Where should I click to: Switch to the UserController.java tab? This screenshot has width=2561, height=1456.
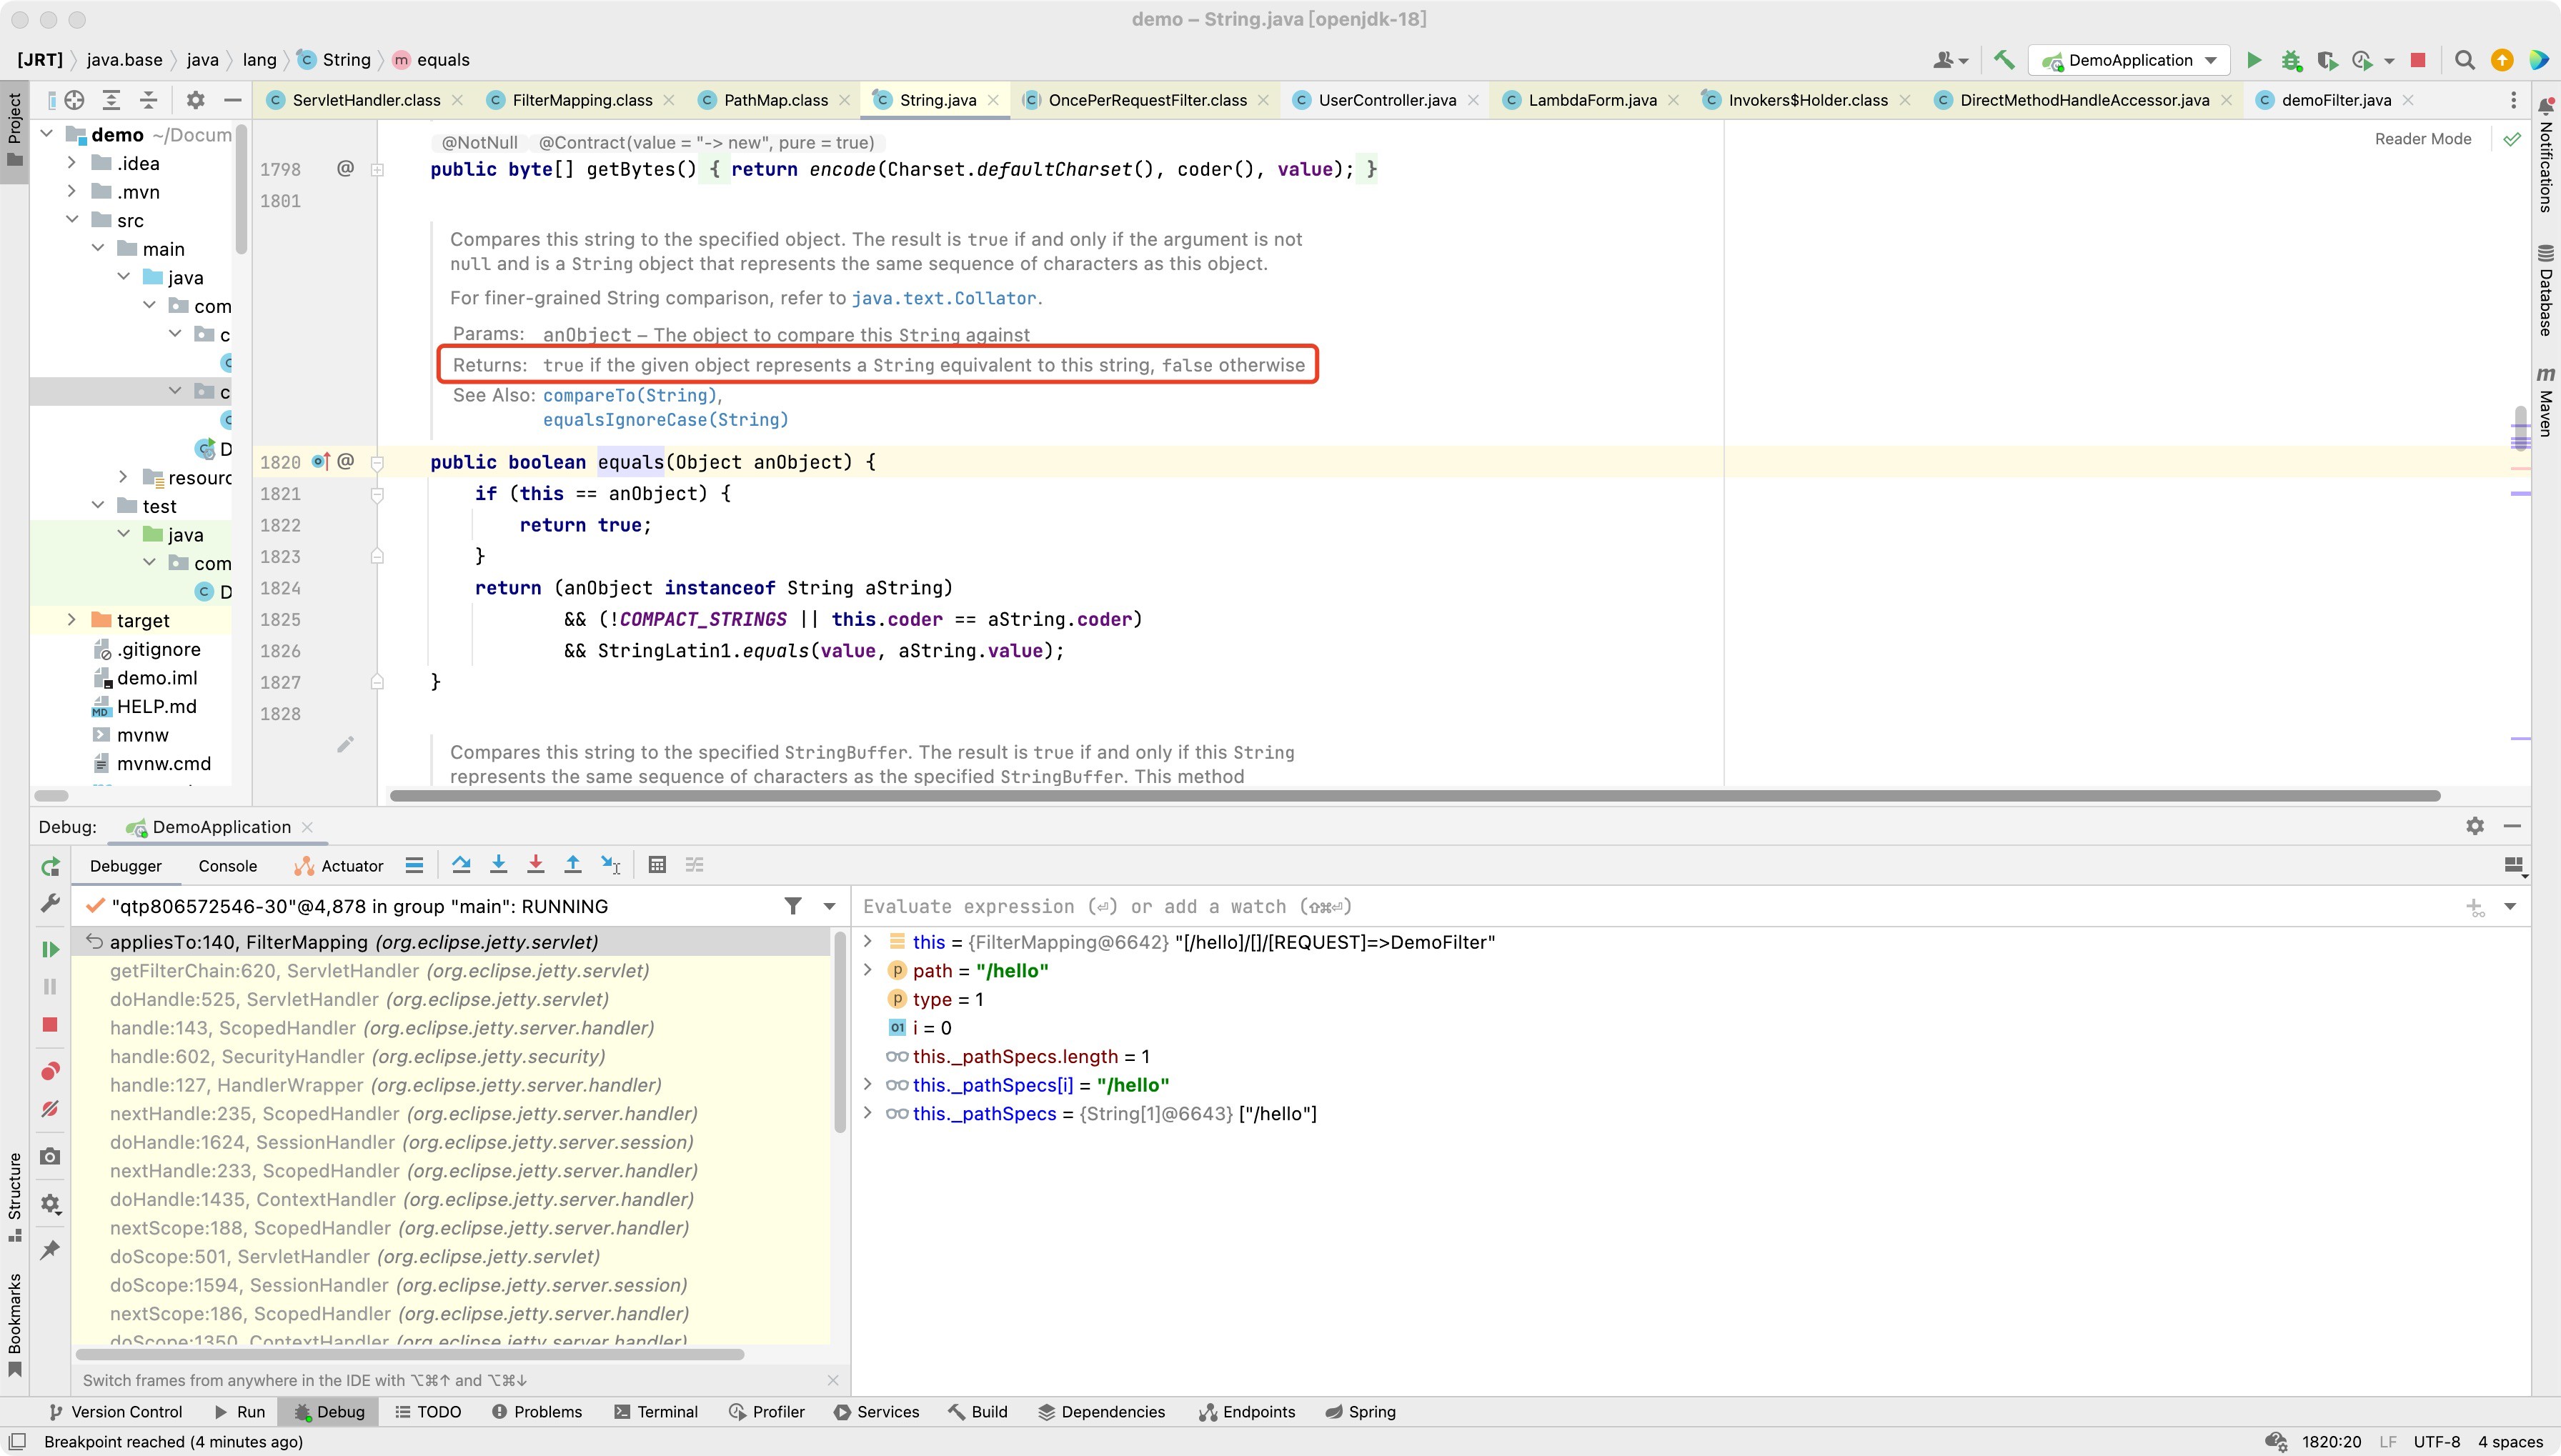[x=1386, y=100]
